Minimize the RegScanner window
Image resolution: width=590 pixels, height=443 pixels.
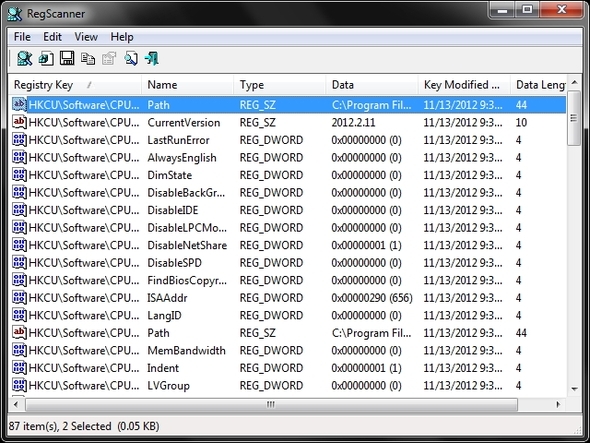tap(502, 10)
